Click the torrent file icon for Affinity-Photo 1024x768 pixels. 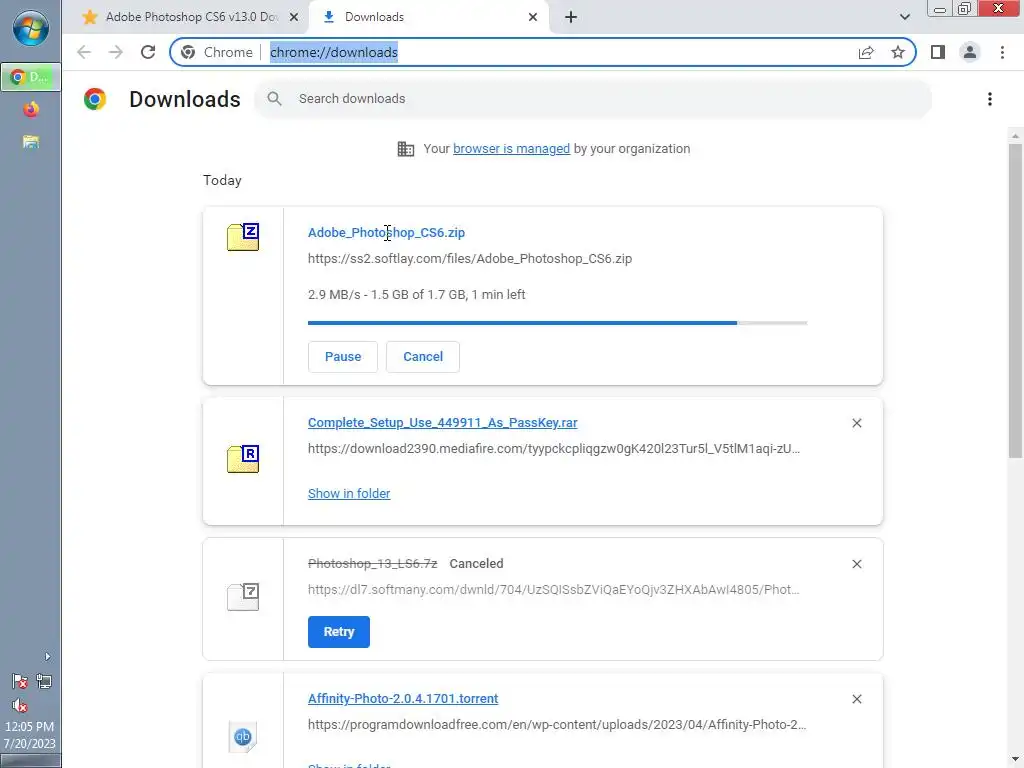click(x=243, y=737)
